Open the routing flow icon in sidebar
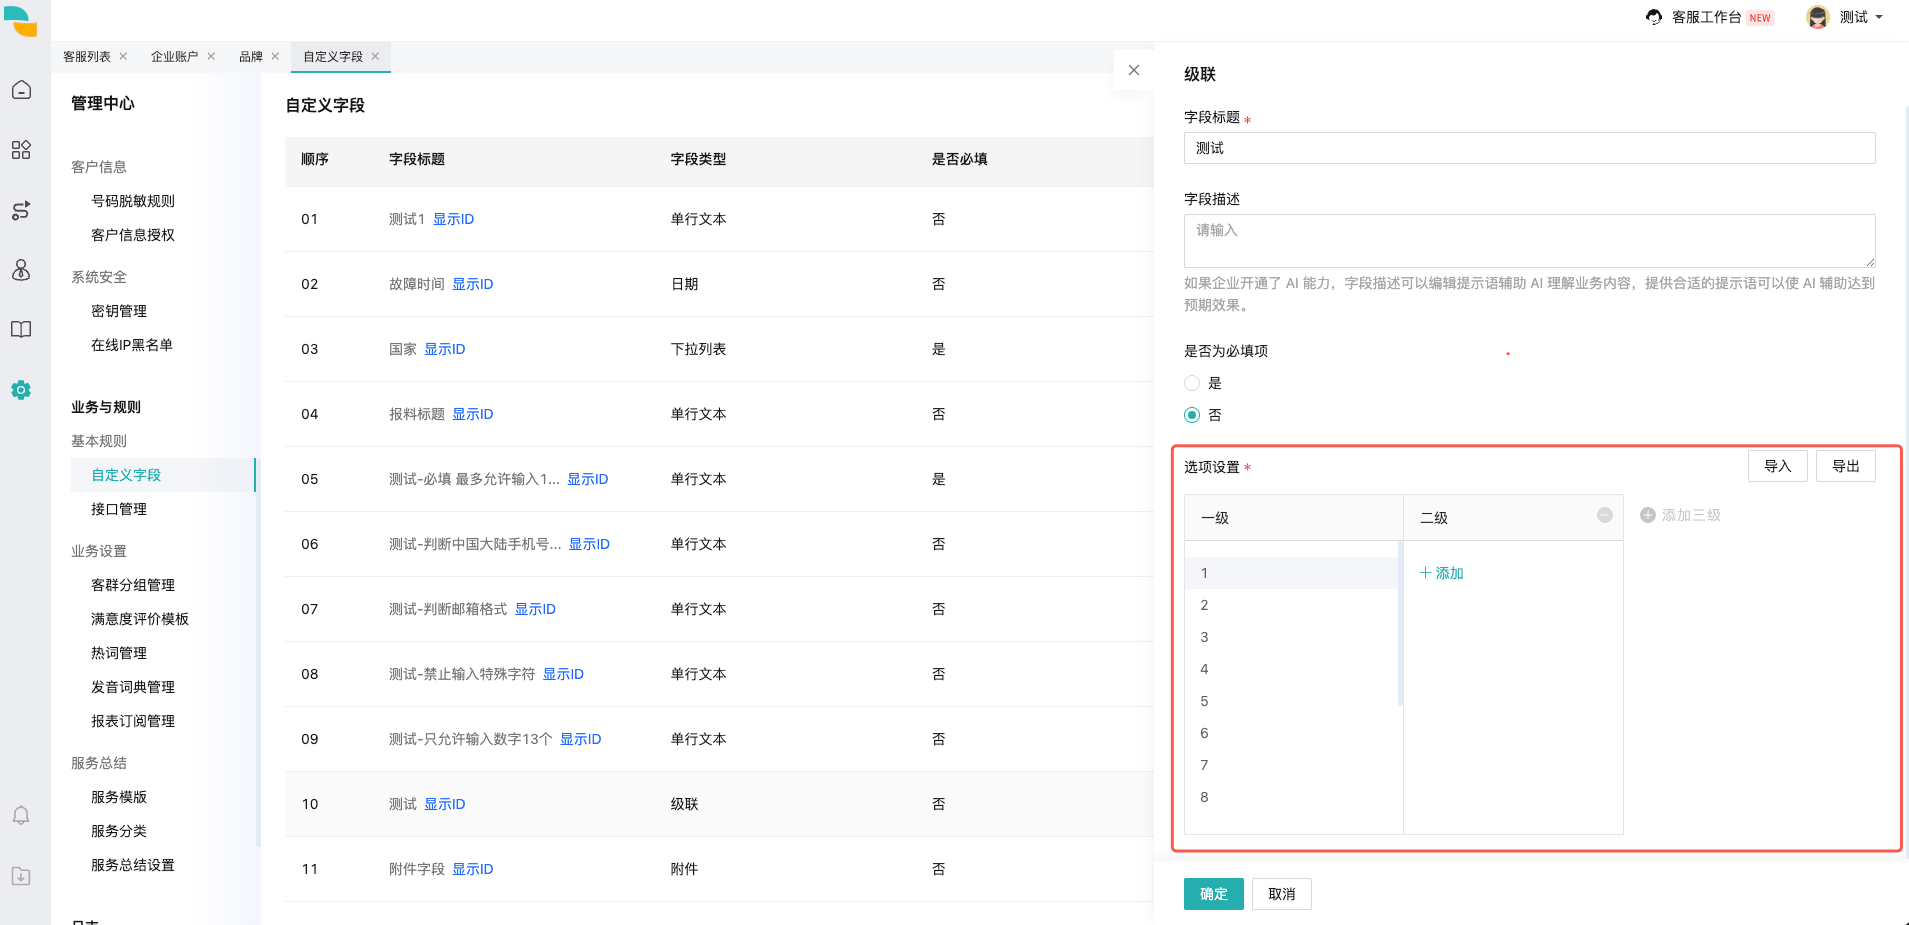 tap(21, 210)
